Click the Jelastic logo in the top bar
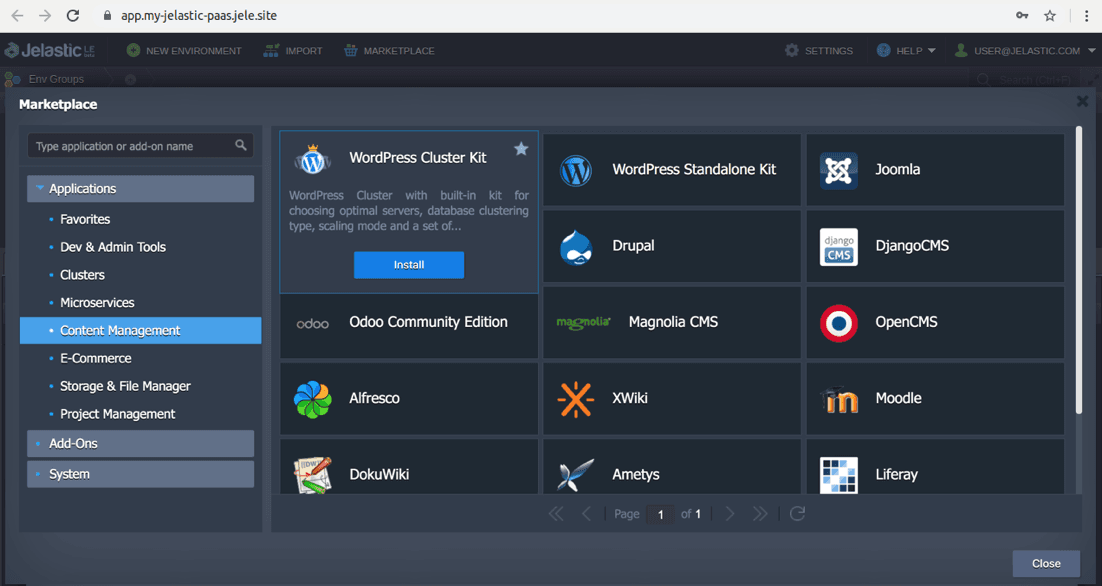1102x586 pixels. click(49, 51)
